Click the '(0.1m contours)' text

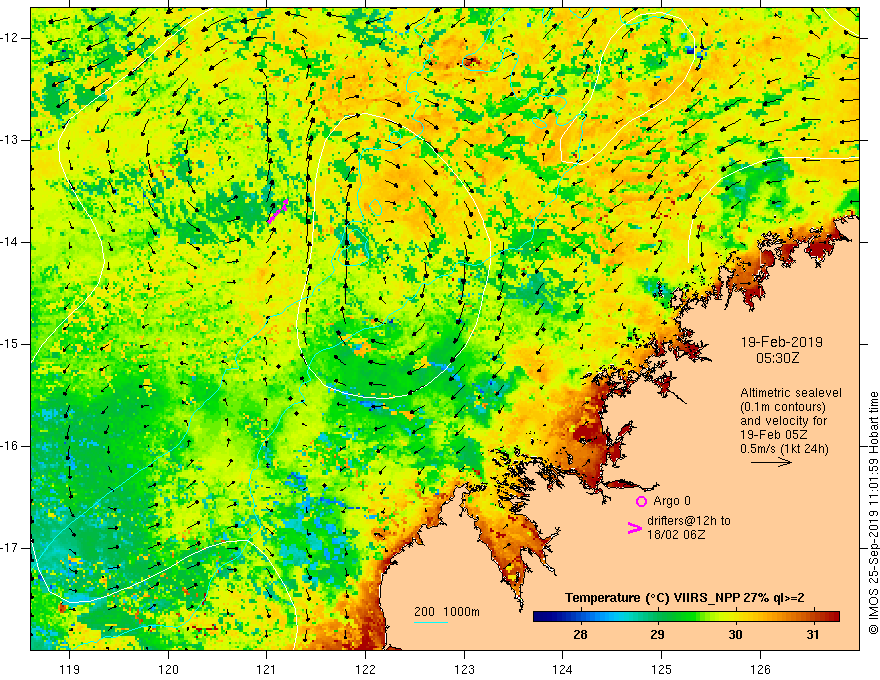point(783,407)
